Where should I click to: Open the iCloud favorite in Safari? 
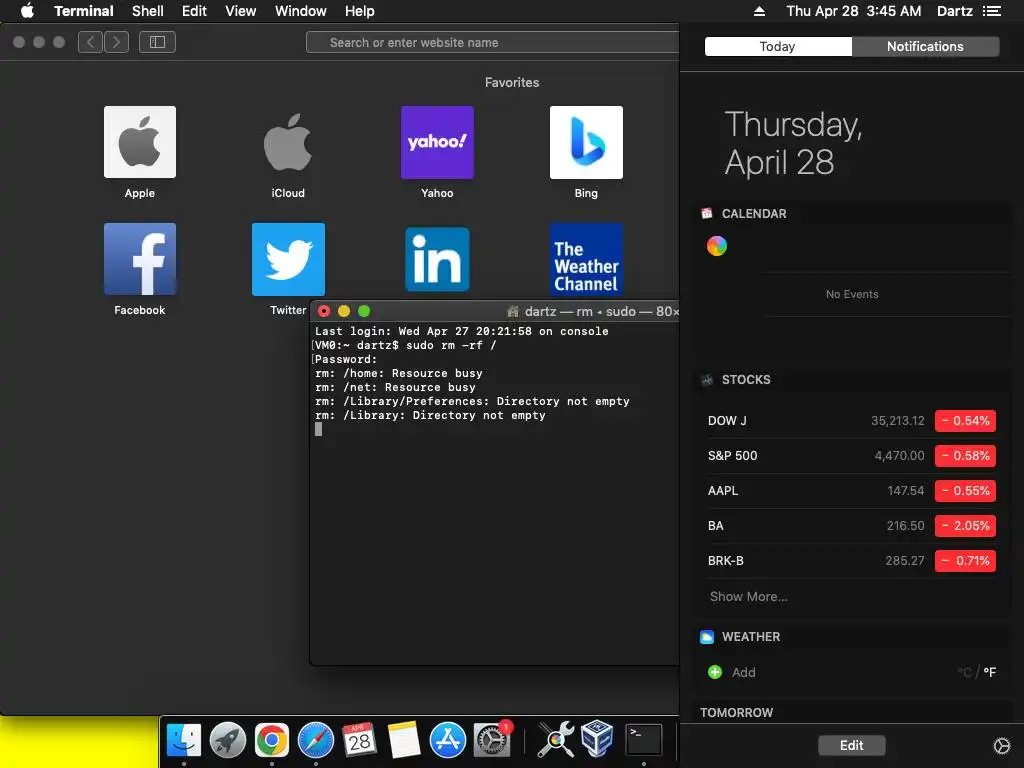[x=288, y=142]
